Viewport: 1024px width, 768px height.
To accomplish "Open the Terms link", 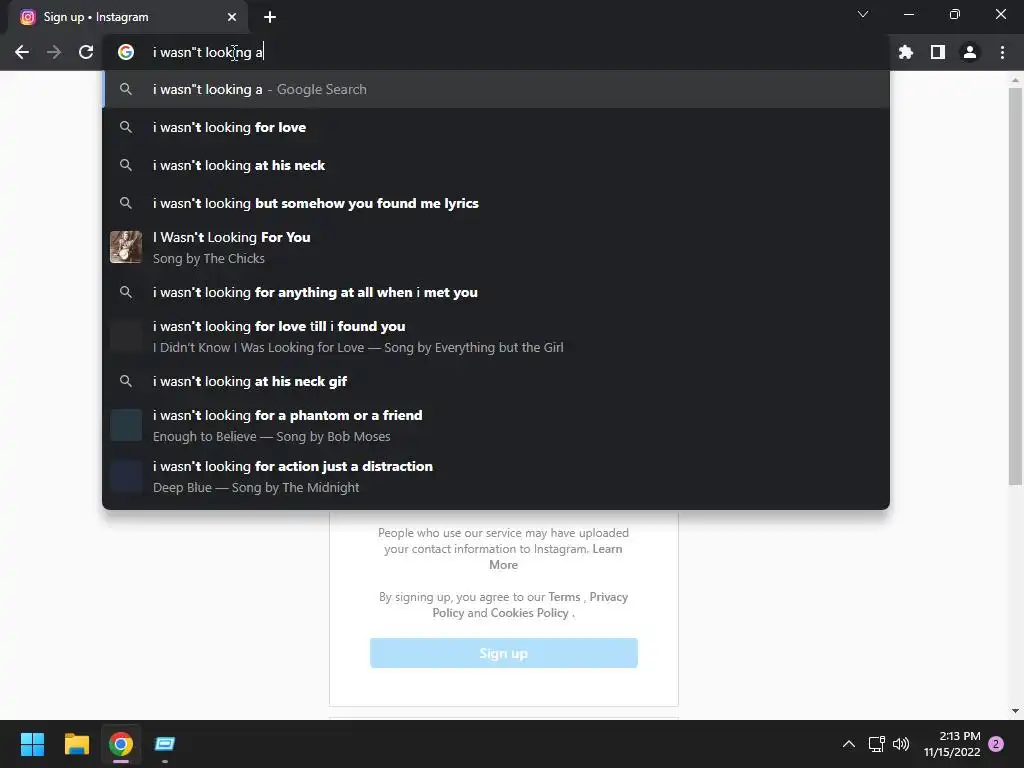I will (564, 597).
